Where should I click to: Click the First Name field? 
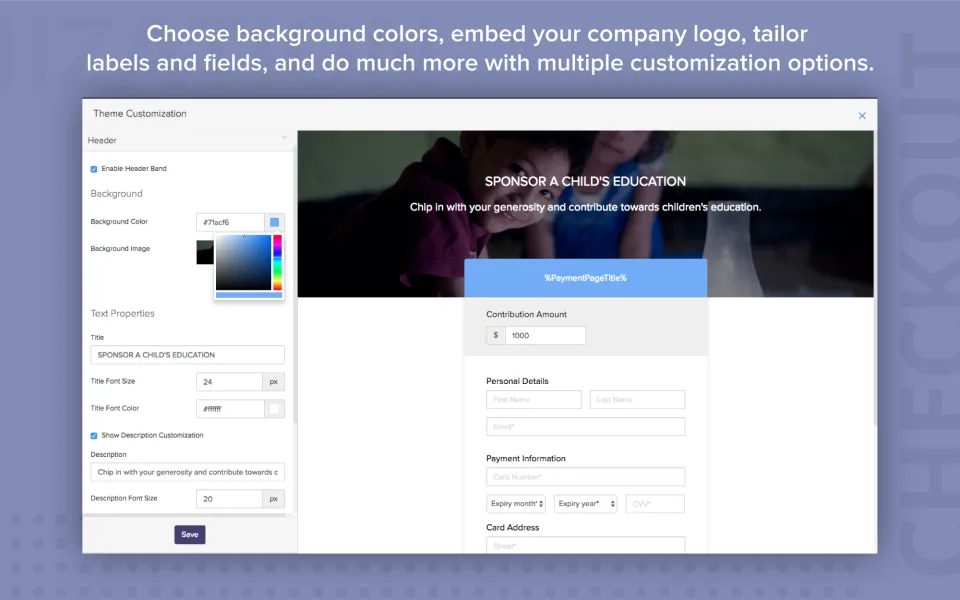(534, 400)
